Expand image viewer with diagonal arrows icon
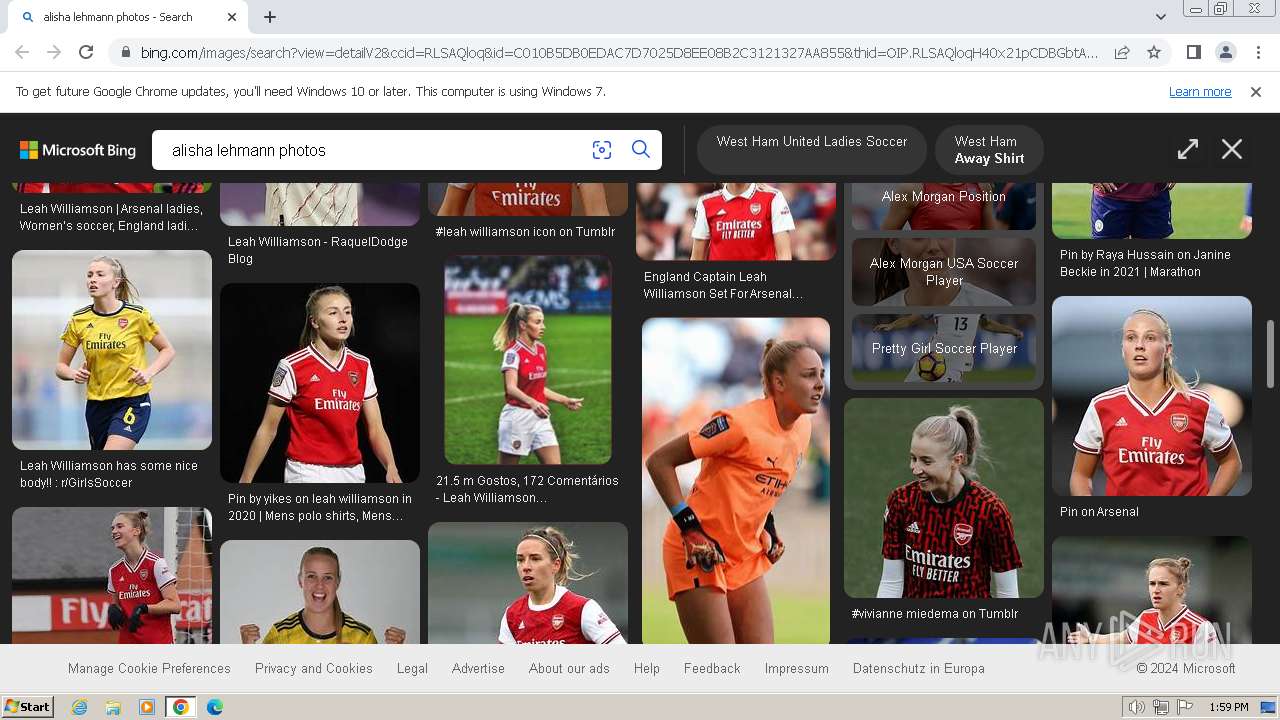Image resolution: width=1280 pixels, height=720 pixels. (x=1188, y=149)
